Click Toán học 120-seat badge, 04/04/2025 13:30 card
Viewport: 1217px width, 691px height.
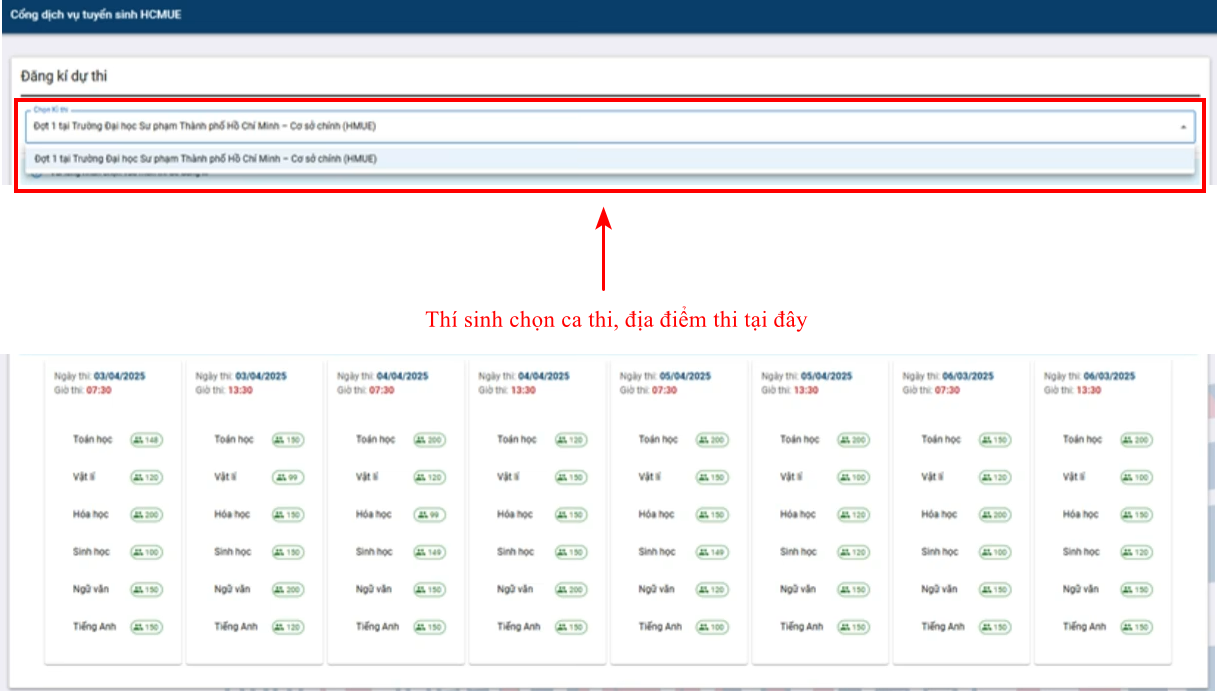point(571,440)
